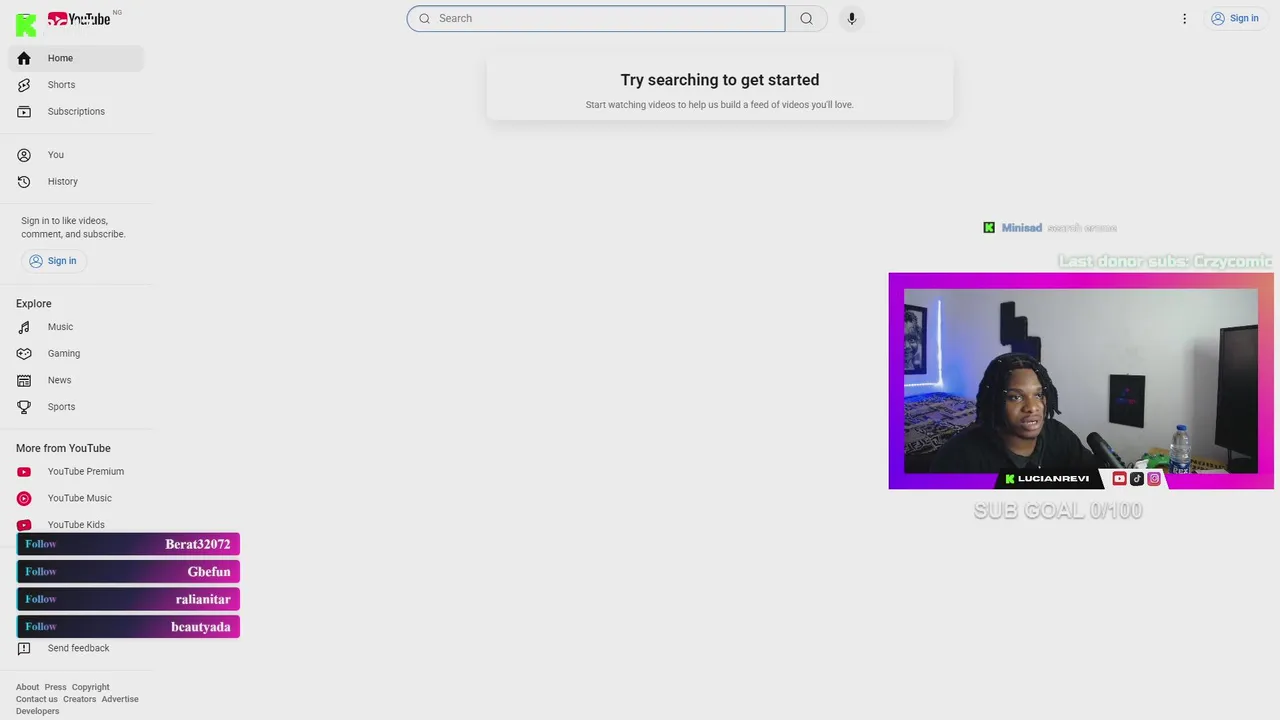Click the sidebar Sign in button
Image resolution: width=1280 pixels, height=720 pixels.
tap(53, 261)
